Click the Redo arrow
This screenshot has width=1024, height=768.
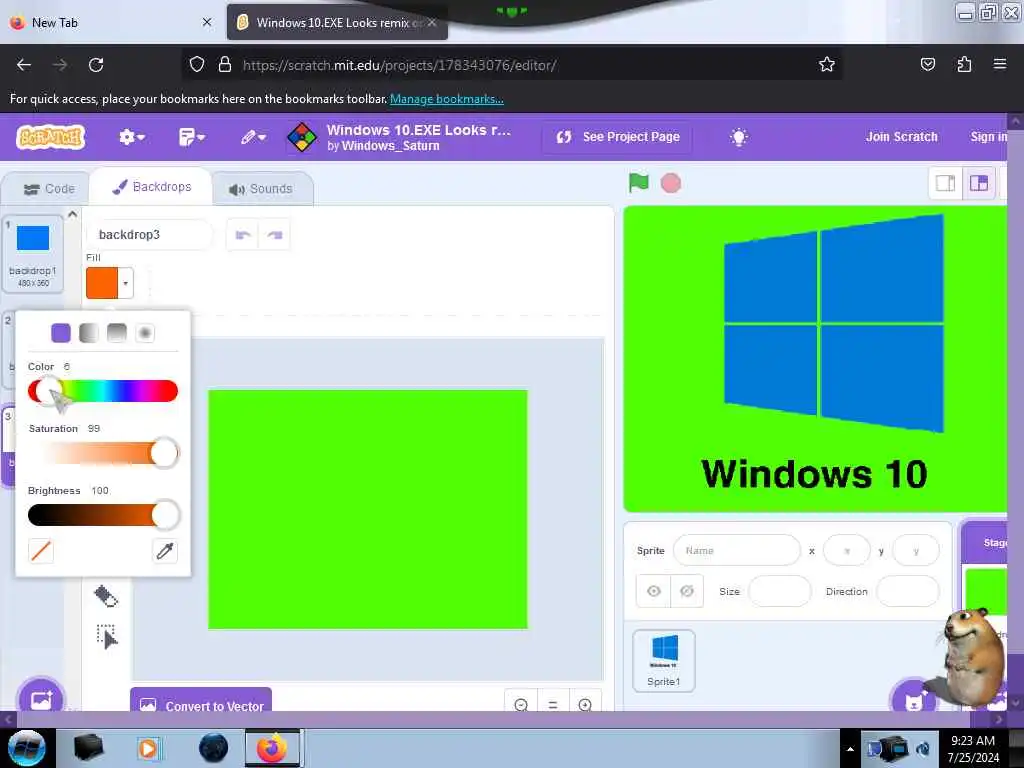(x=275, y=234)
